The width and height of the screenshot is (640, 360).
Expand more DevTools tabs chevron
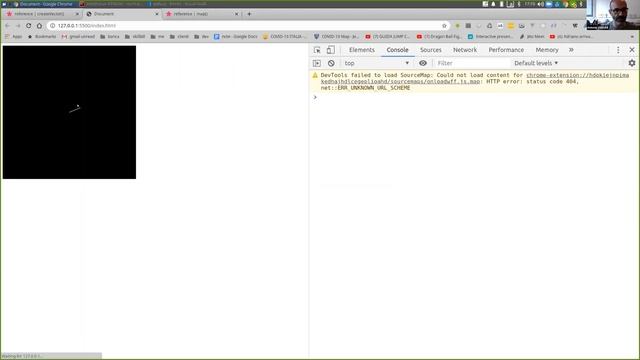(x=571, y=50)
